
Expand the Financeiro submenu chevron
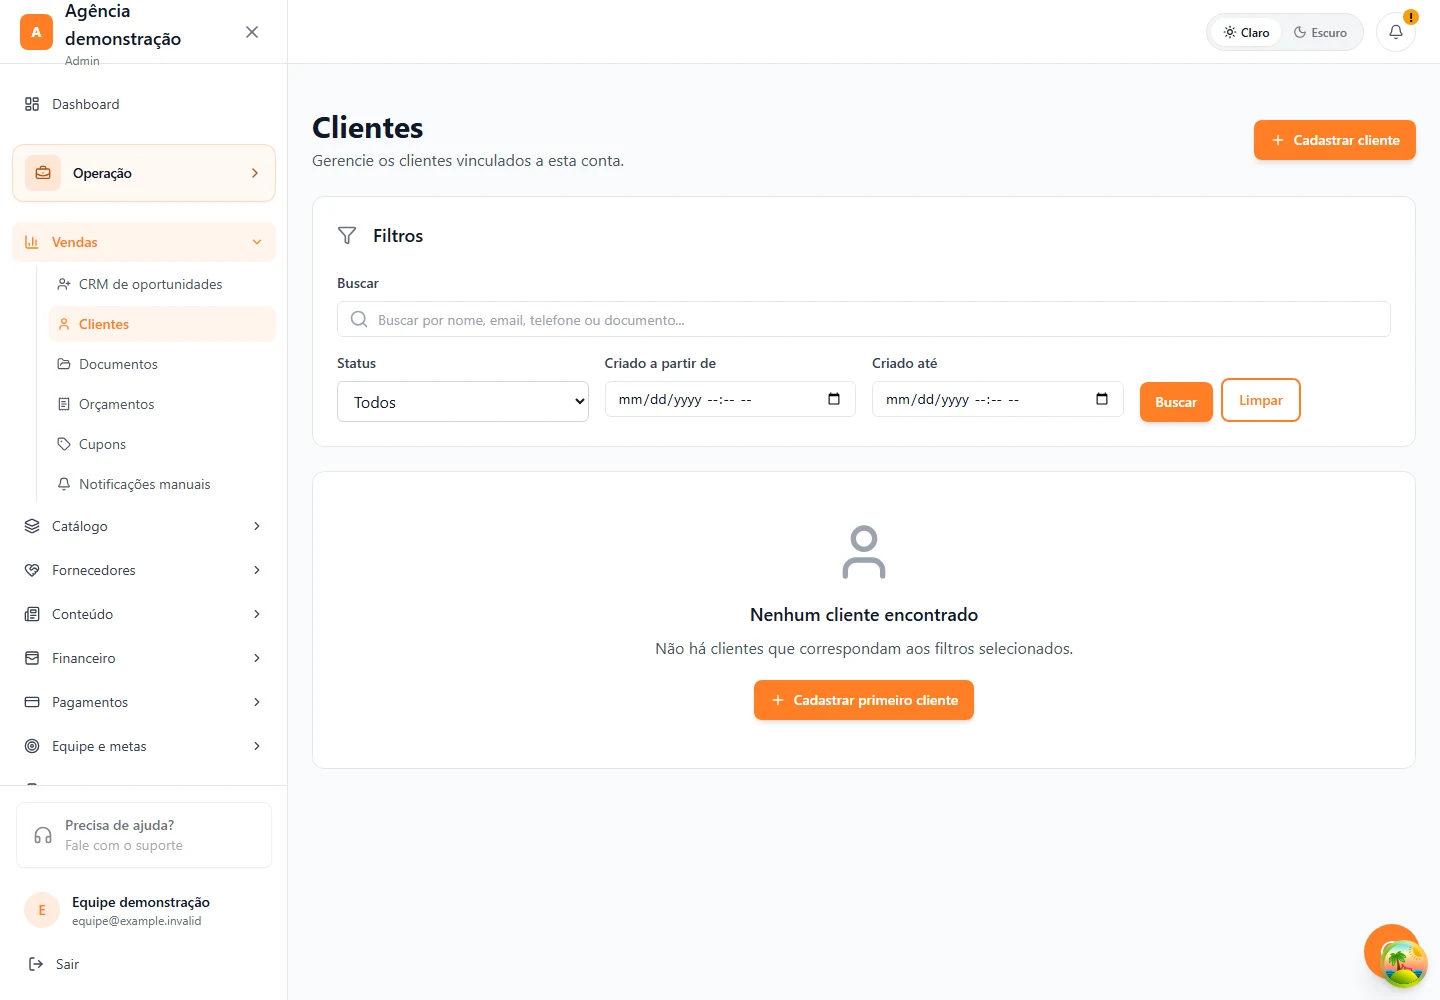pyautogui.click(x=257, y=658)
